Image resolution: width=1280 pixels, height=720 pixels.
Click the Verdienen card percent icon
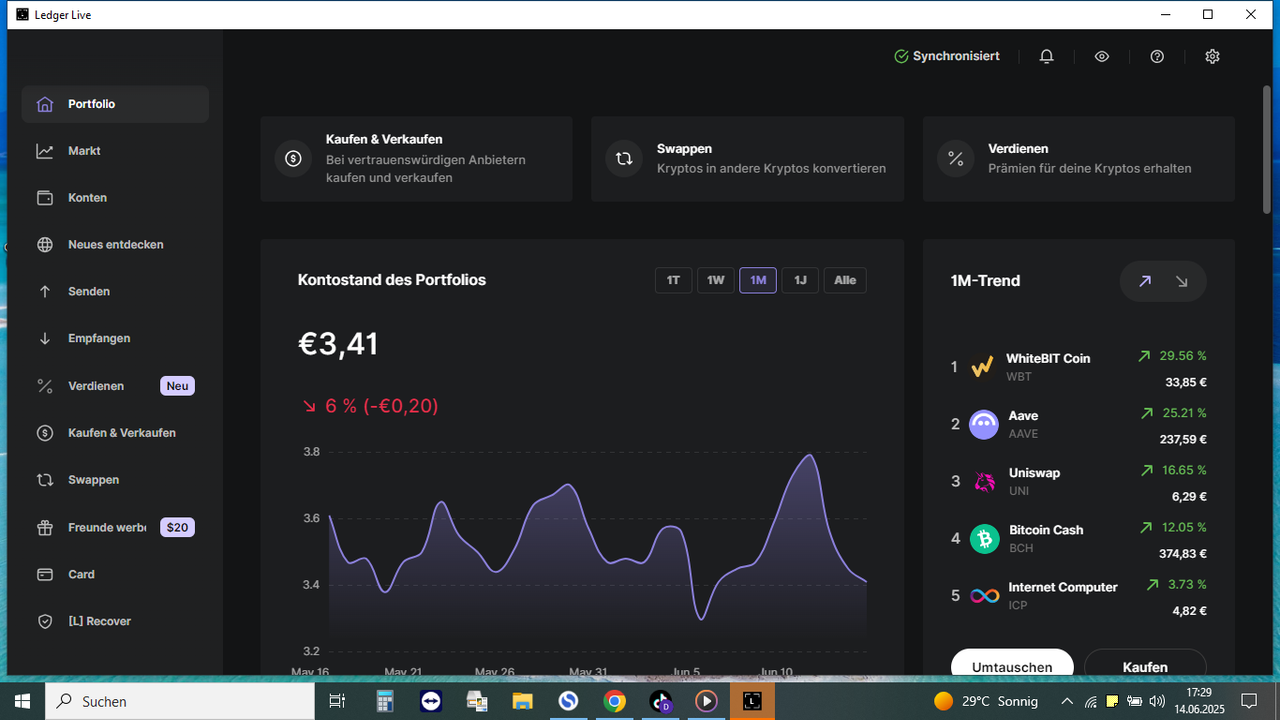pyautogui.click(x=955, y=158)
